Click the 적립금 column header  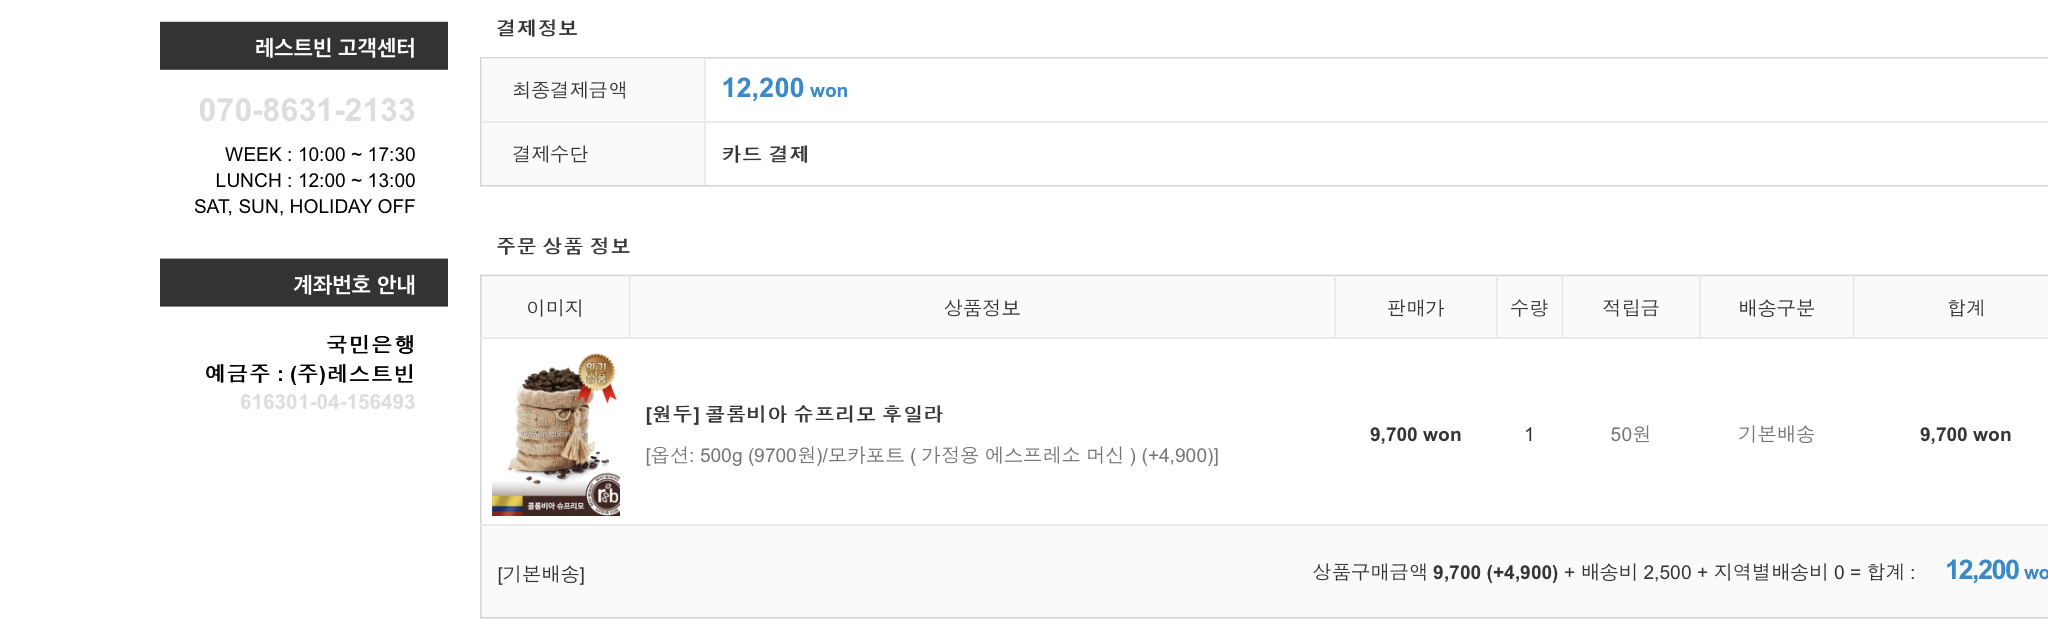pyautogui.click(x=1630, y=308)
